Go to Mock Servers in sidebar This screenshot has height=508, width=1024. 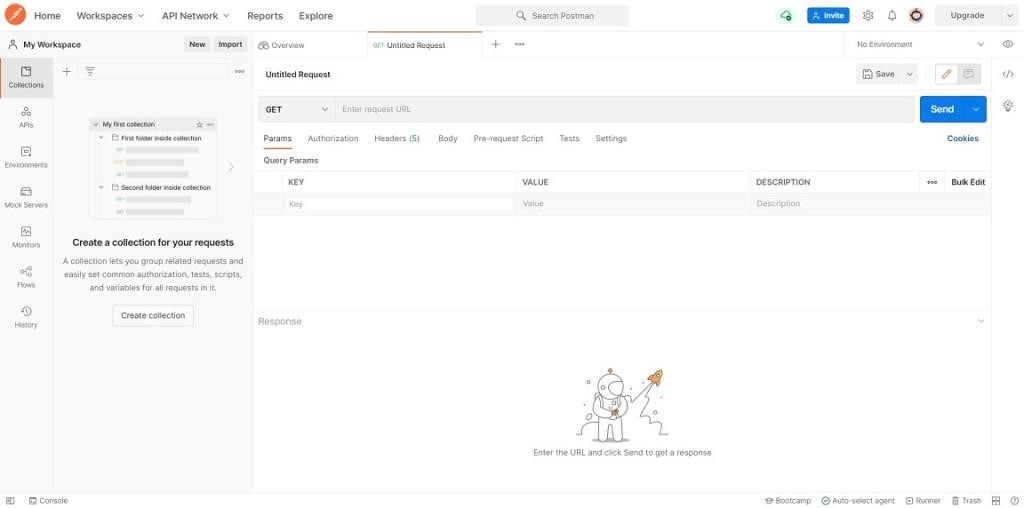(26, 197)
